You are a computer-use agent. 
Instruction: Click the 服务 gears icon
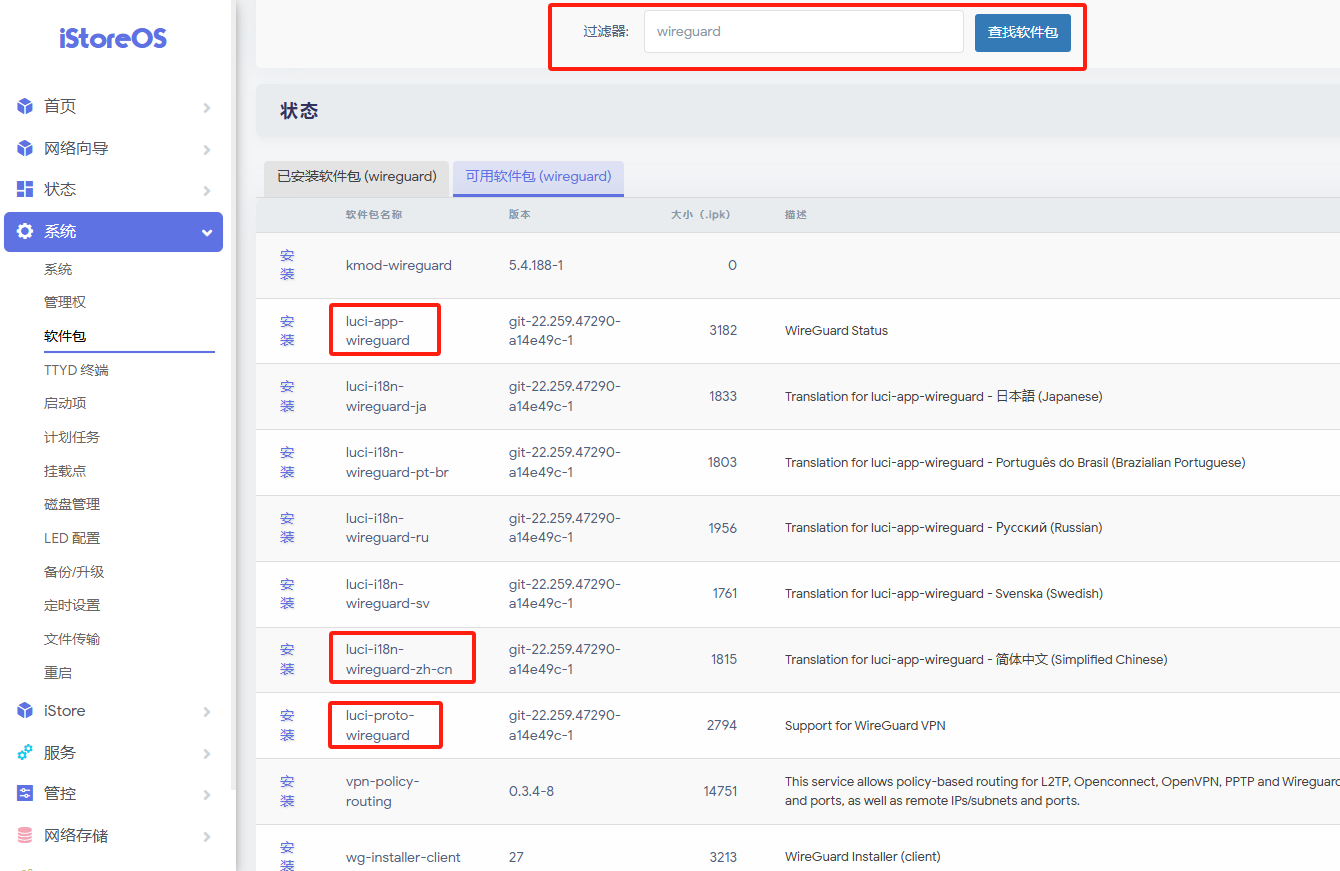25,753
